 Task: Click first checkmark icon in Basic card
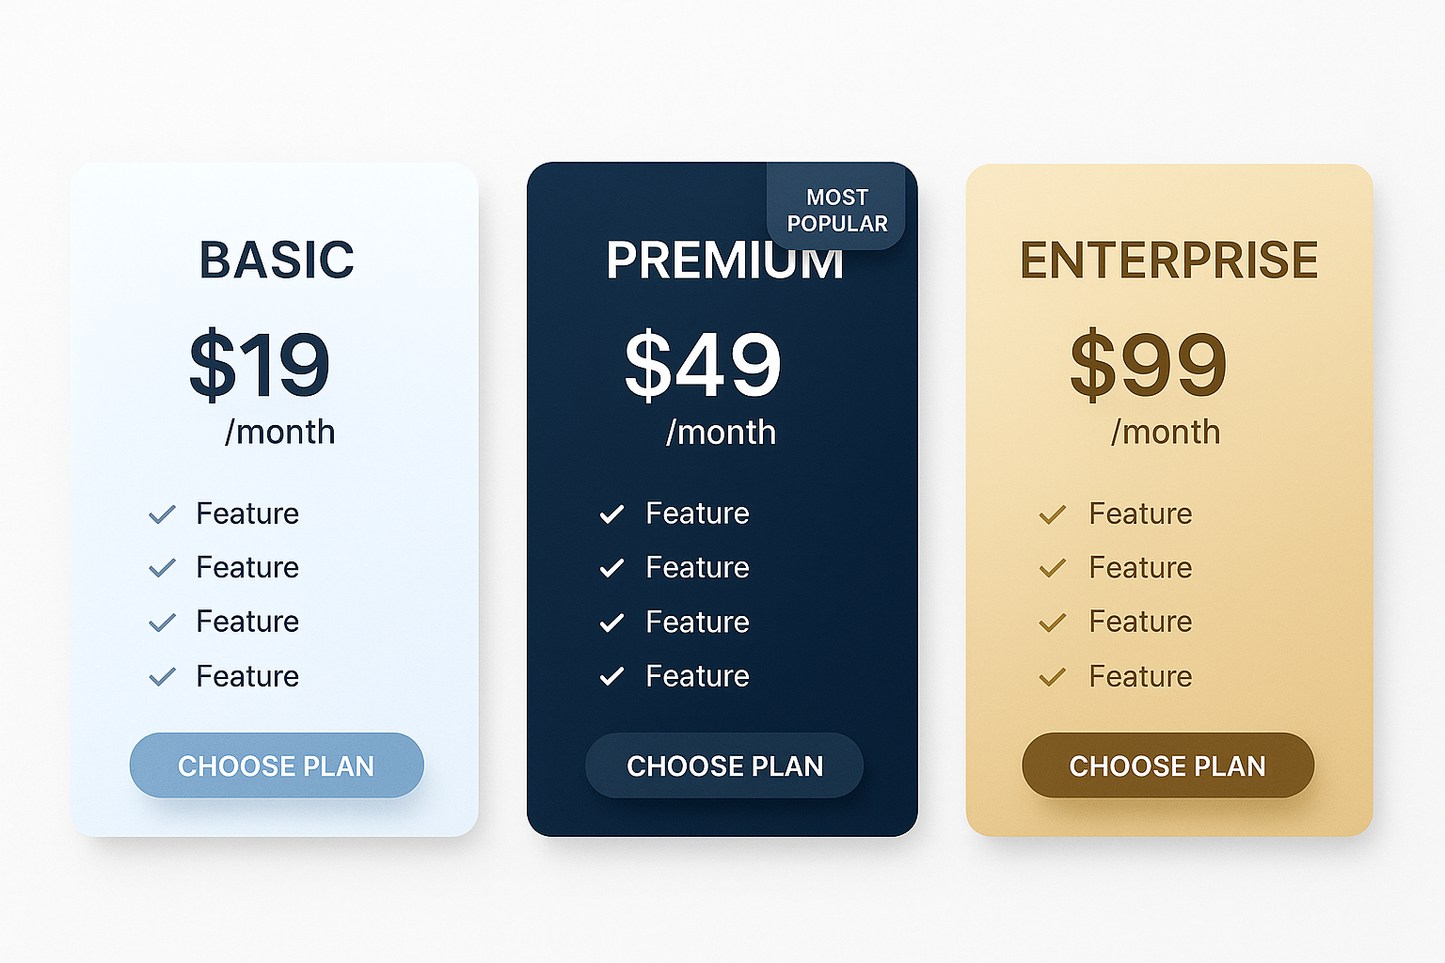point(162,514)
